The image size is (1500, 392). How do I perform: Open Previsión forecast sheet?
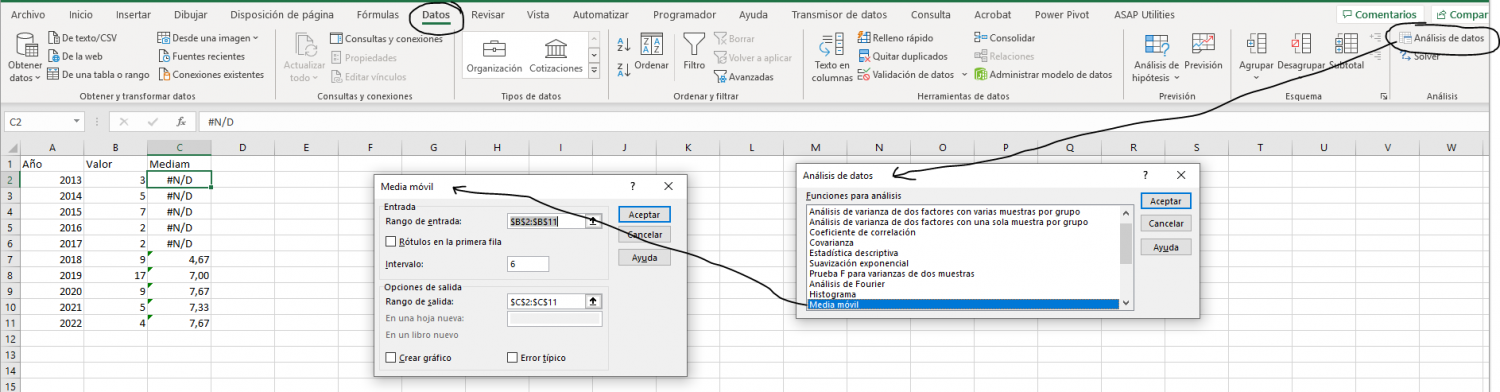coord(1203,52)
